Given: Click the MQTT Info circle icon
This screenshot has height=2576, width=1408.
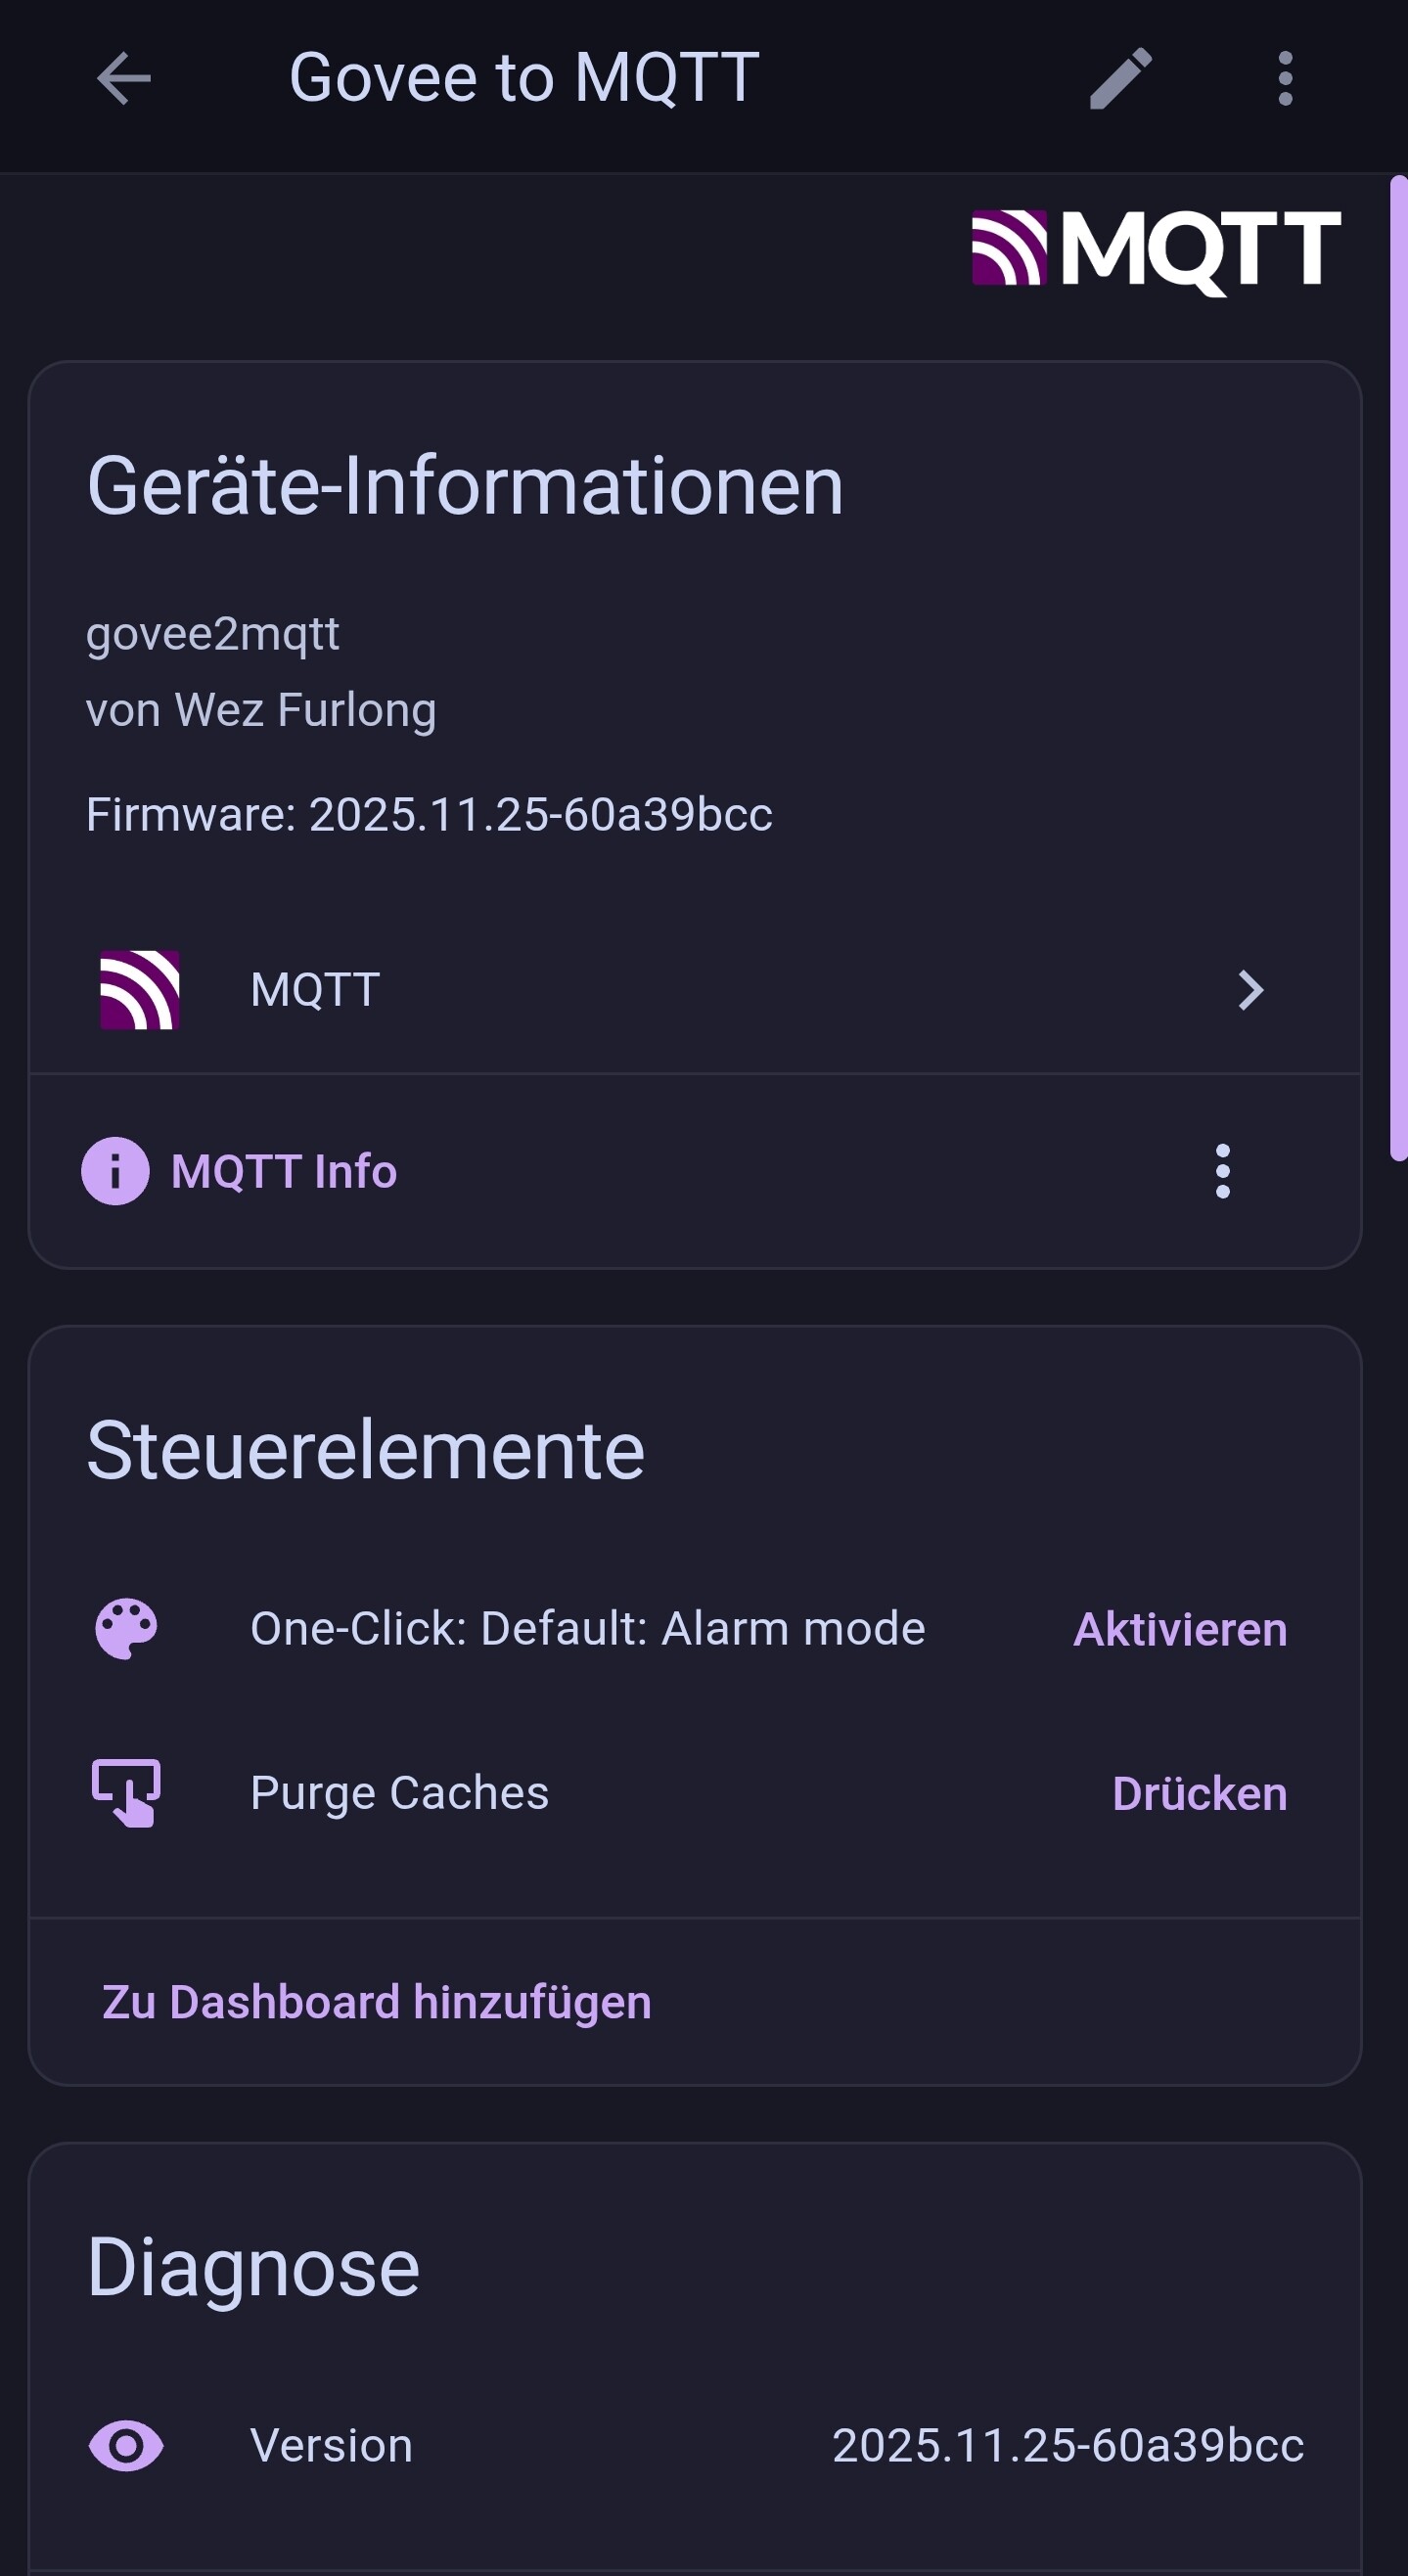Looking at the screenshot, I should click(x=115, y=1171).
